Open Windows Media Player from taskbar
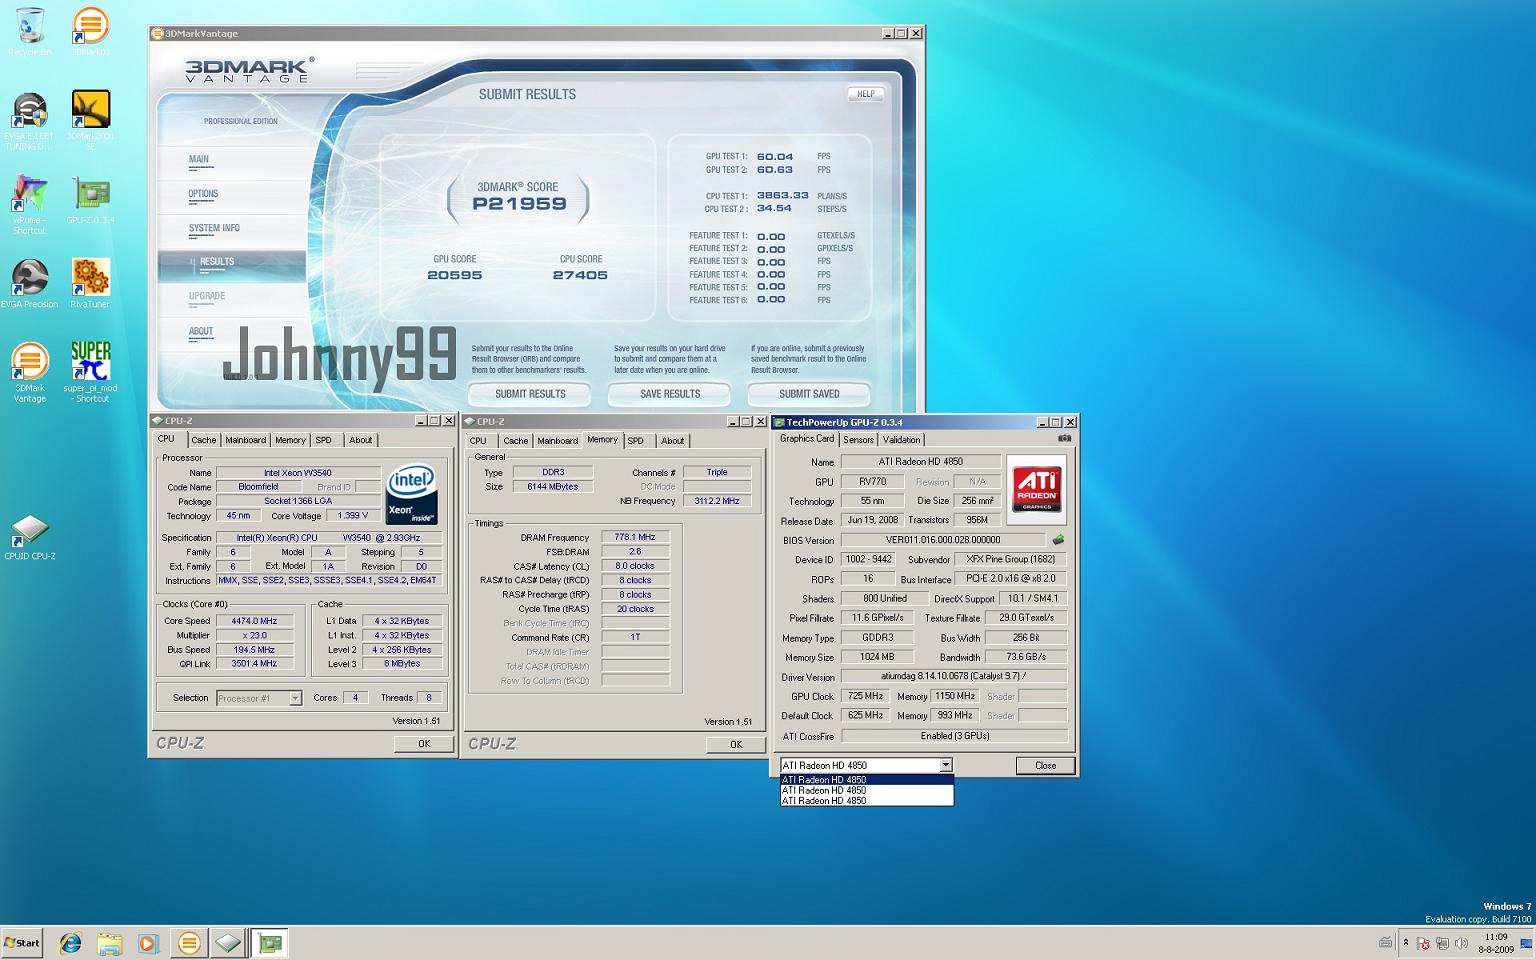 (148, 943)
